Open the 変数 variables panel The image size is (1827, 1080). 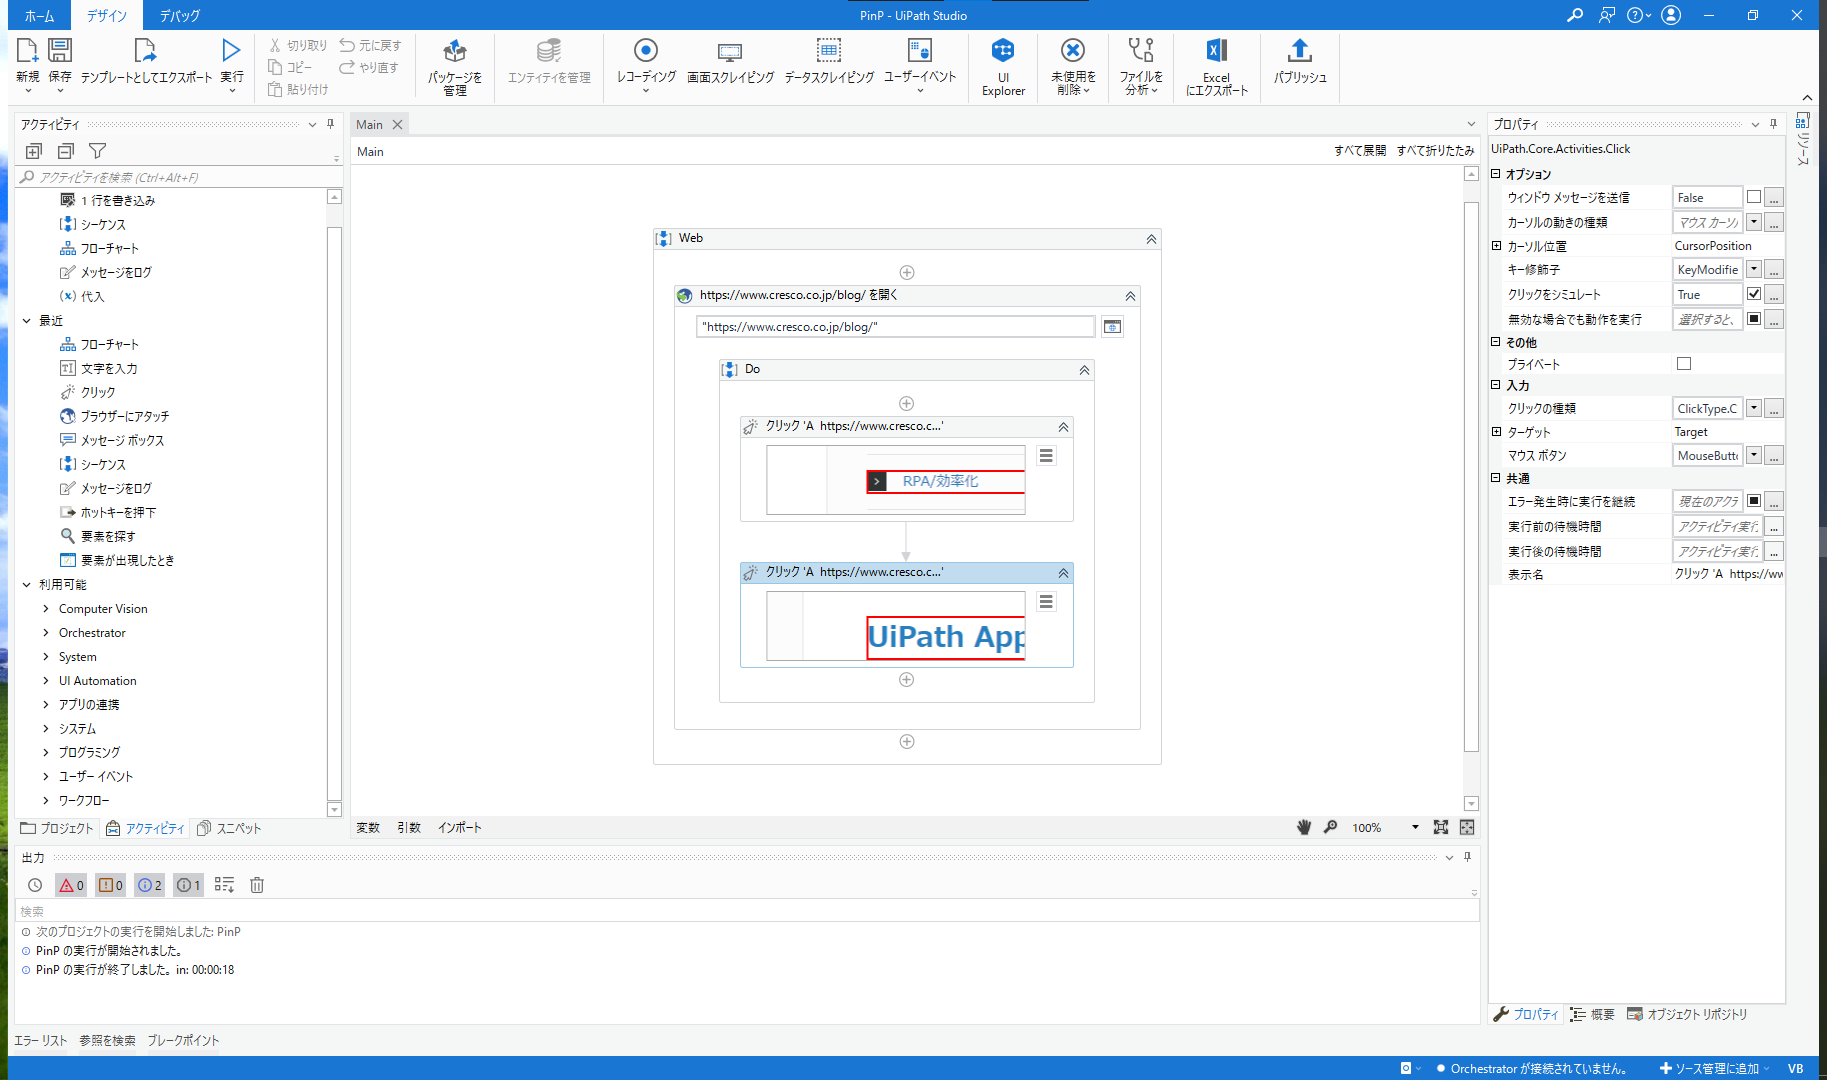pos(368,827)
